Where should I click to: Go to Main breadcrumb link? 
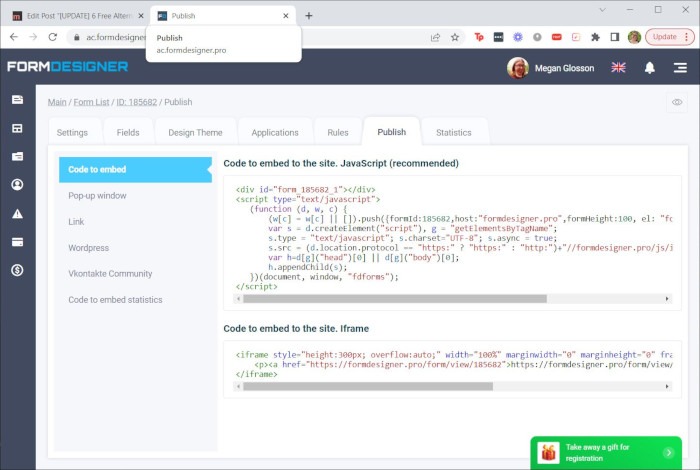pyautogui.click(x=57, y=102)
